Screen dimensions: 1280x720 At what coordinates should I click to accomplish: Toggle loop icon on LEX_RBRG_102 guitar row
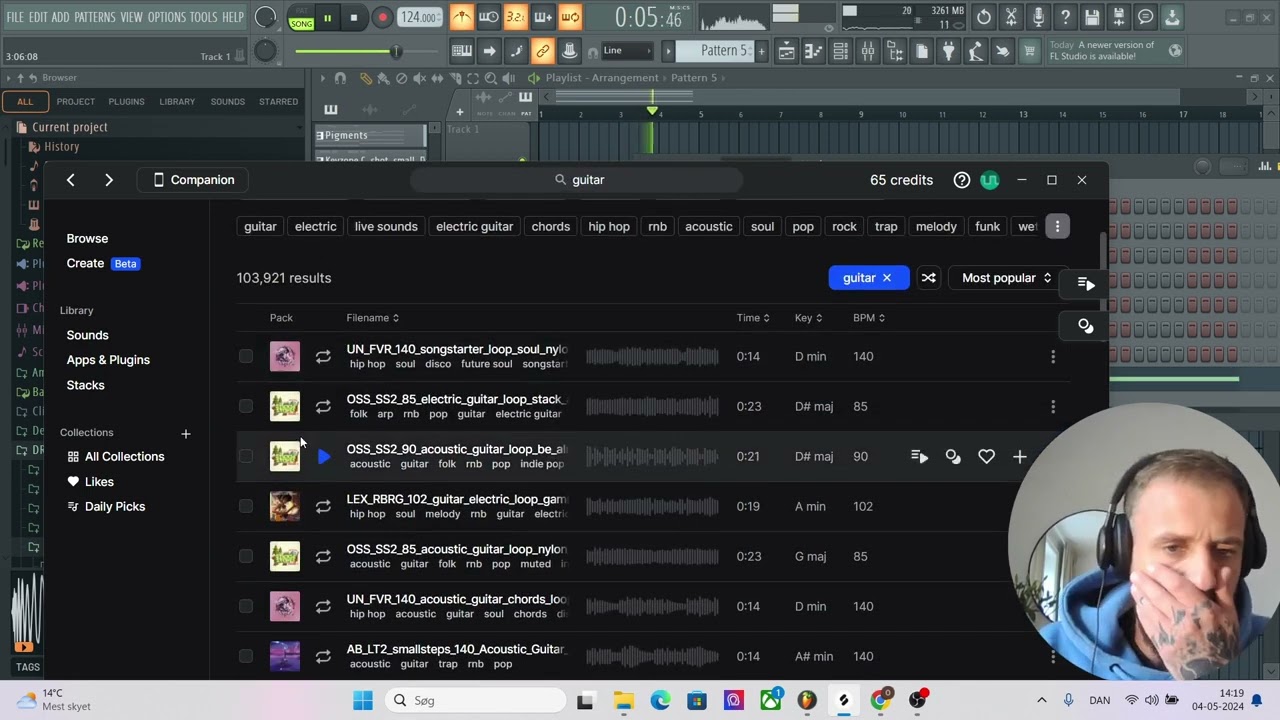(x=323, y=506)
